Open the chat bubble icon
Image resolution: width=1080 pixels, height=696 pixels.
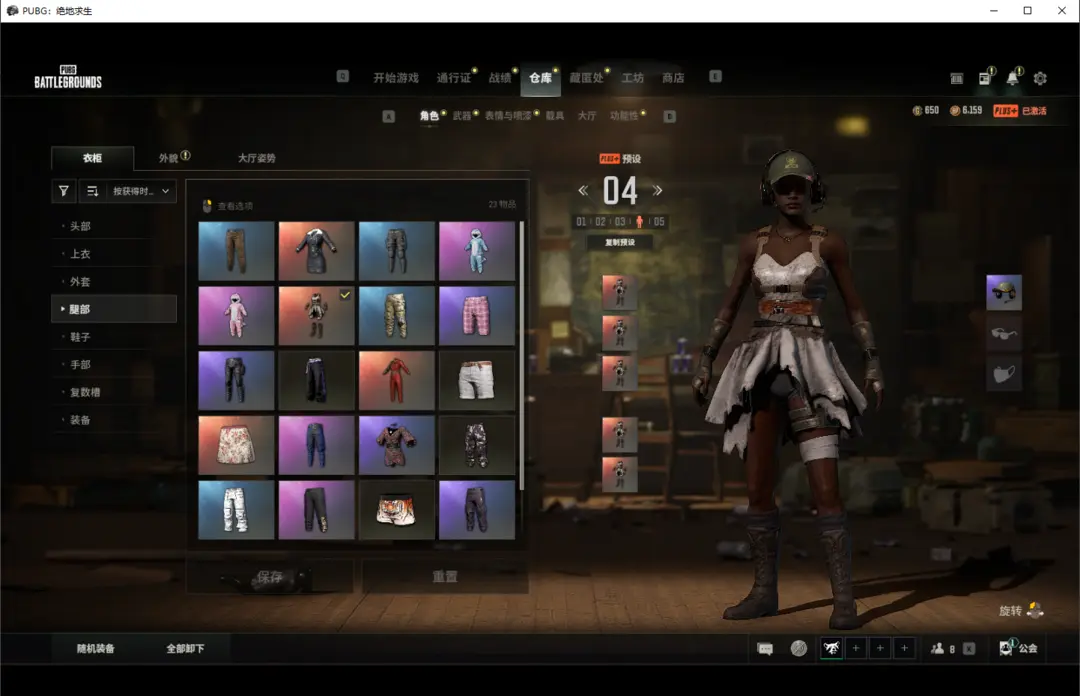(x=765, y=648)
